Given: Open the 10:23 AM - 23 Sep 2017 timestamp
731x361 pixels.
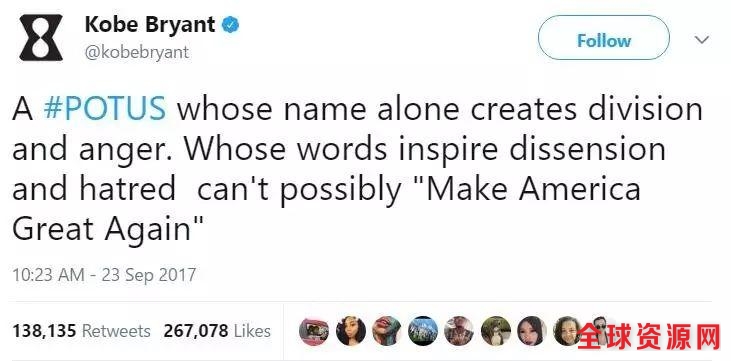Looking at the screenshot, I should pyautogui.click(x=104, y=274).
